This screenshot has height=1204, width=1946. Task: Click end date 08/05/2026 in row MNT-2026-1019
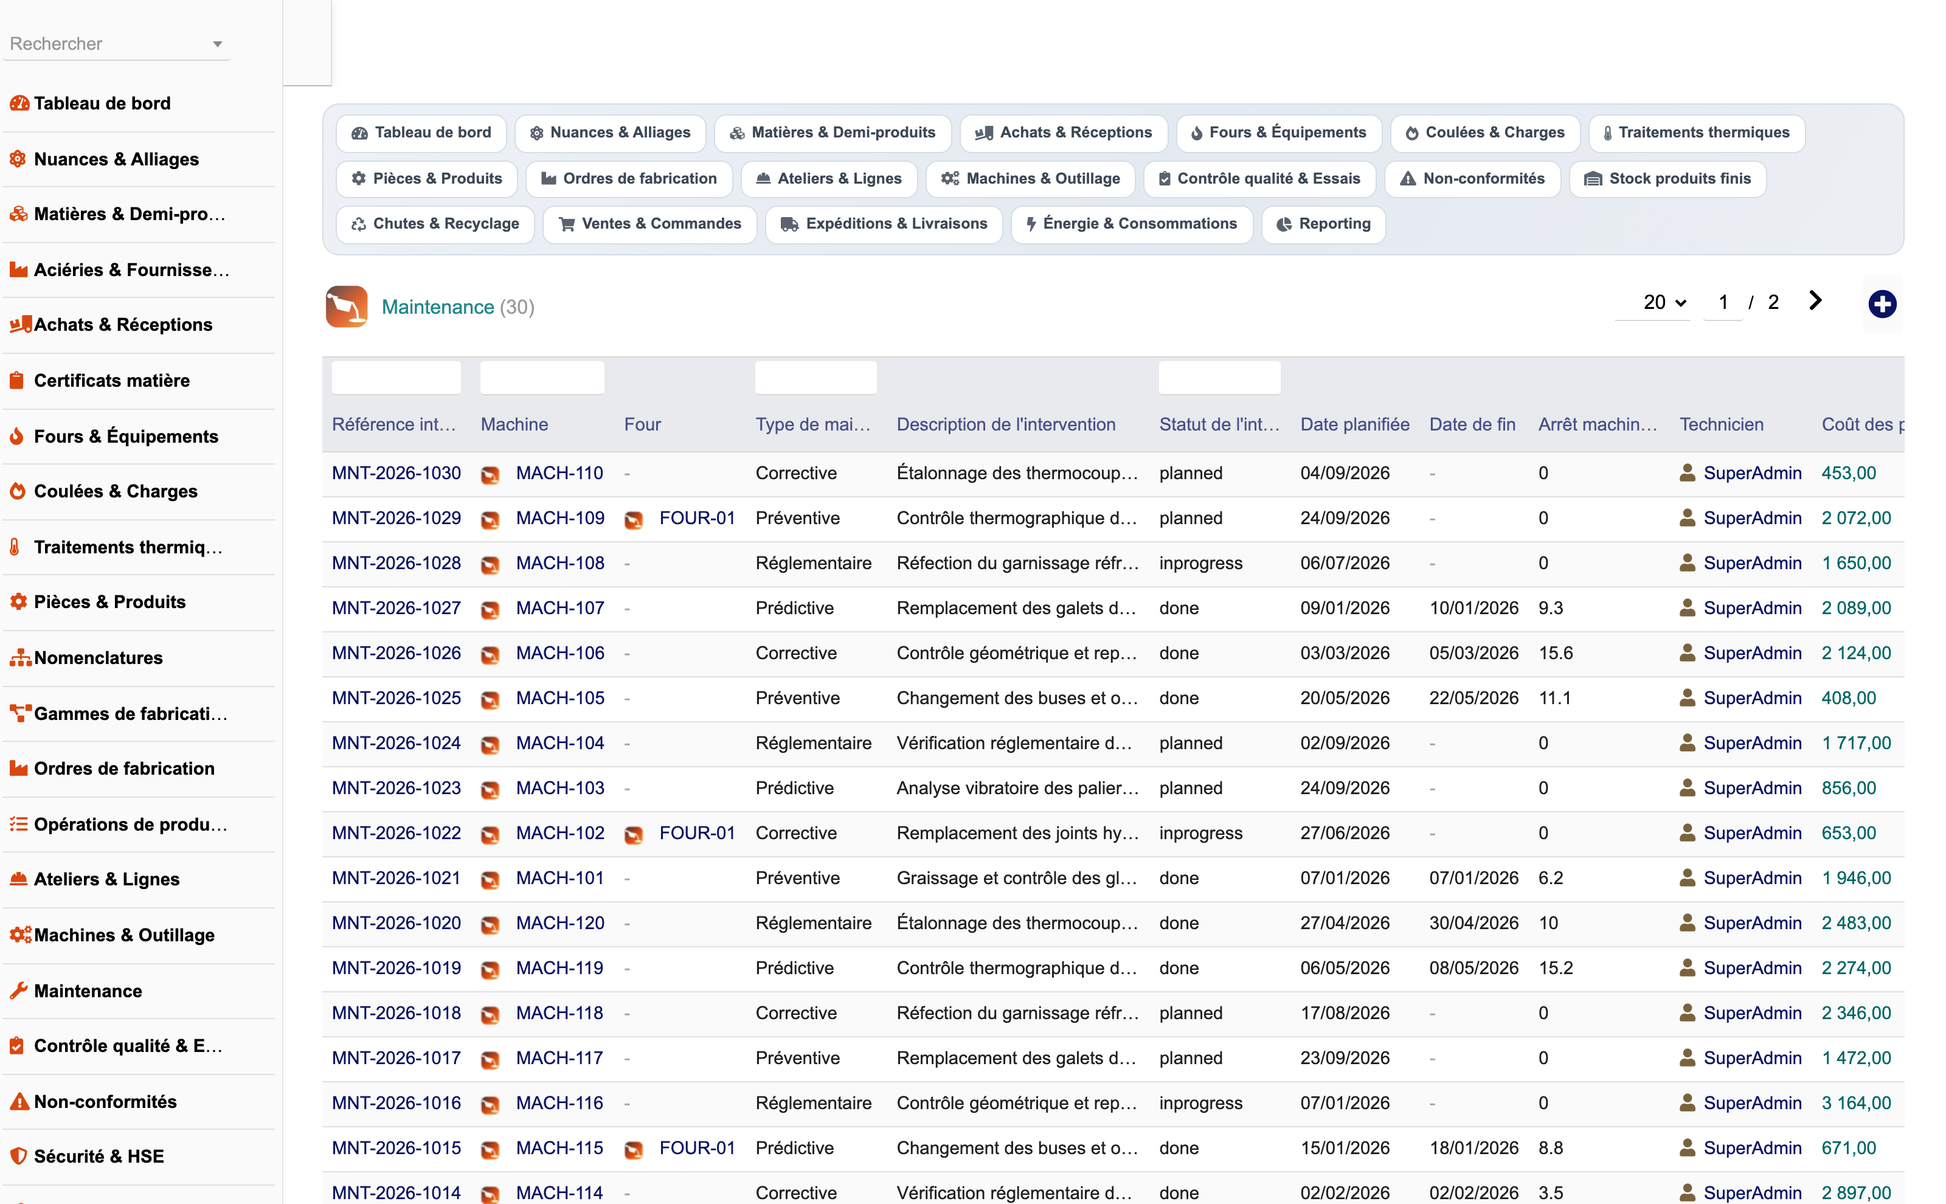[1474, 968]
